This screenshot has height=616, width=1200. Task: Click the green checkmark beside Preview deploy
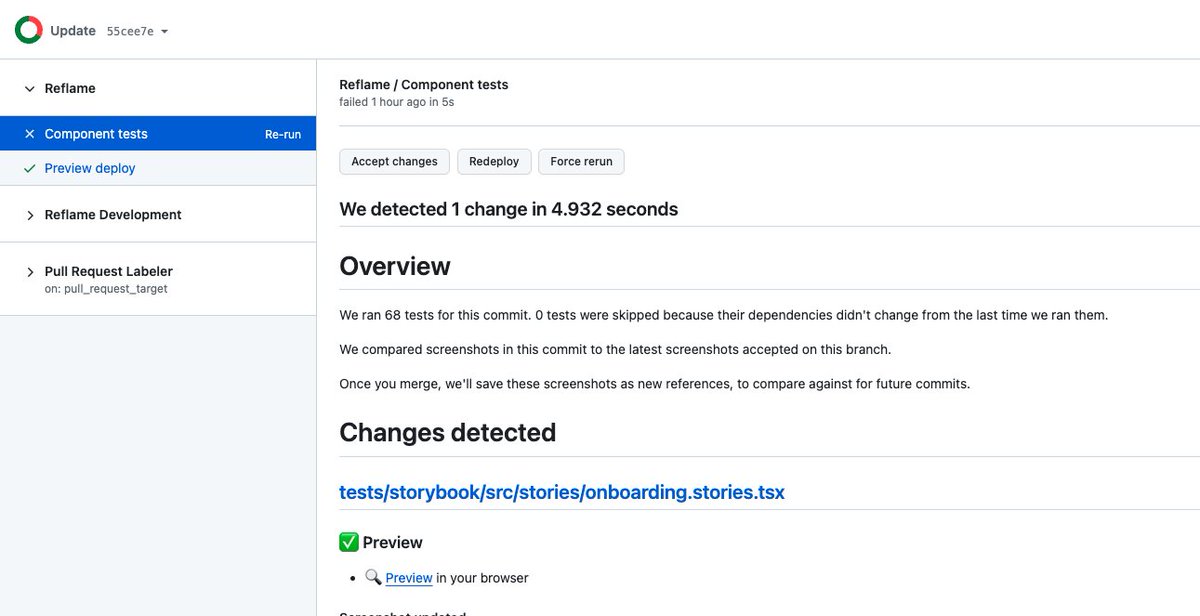pos(29,168)
